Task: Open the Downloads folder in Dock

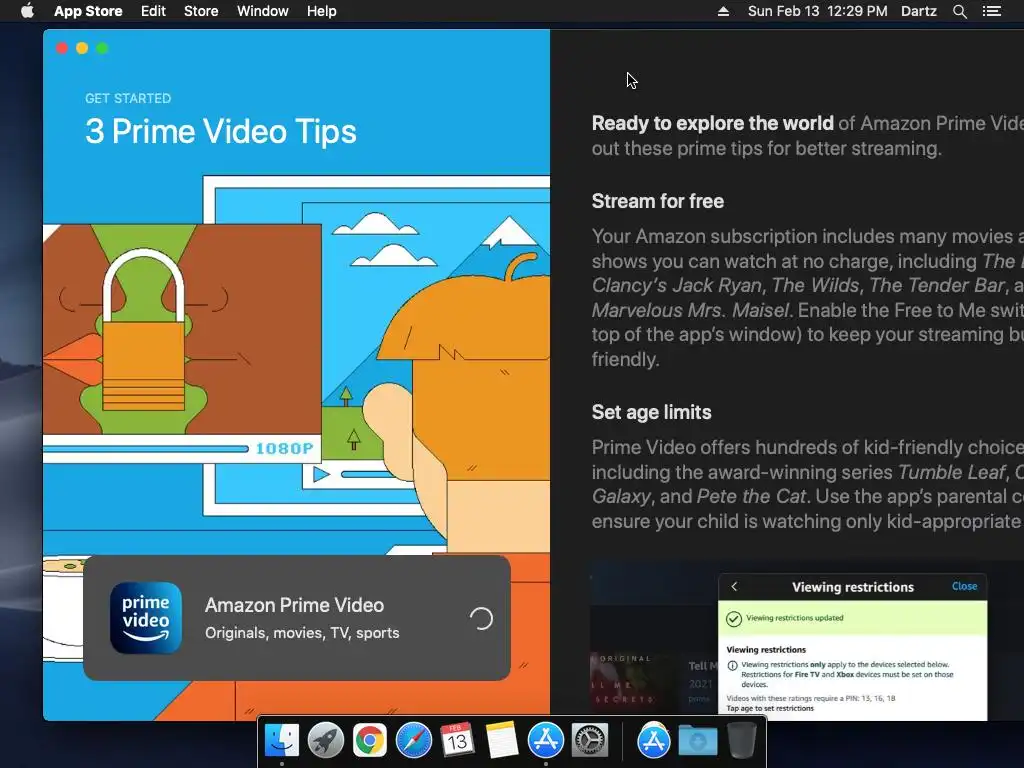Action: click(x=697, y=741)
